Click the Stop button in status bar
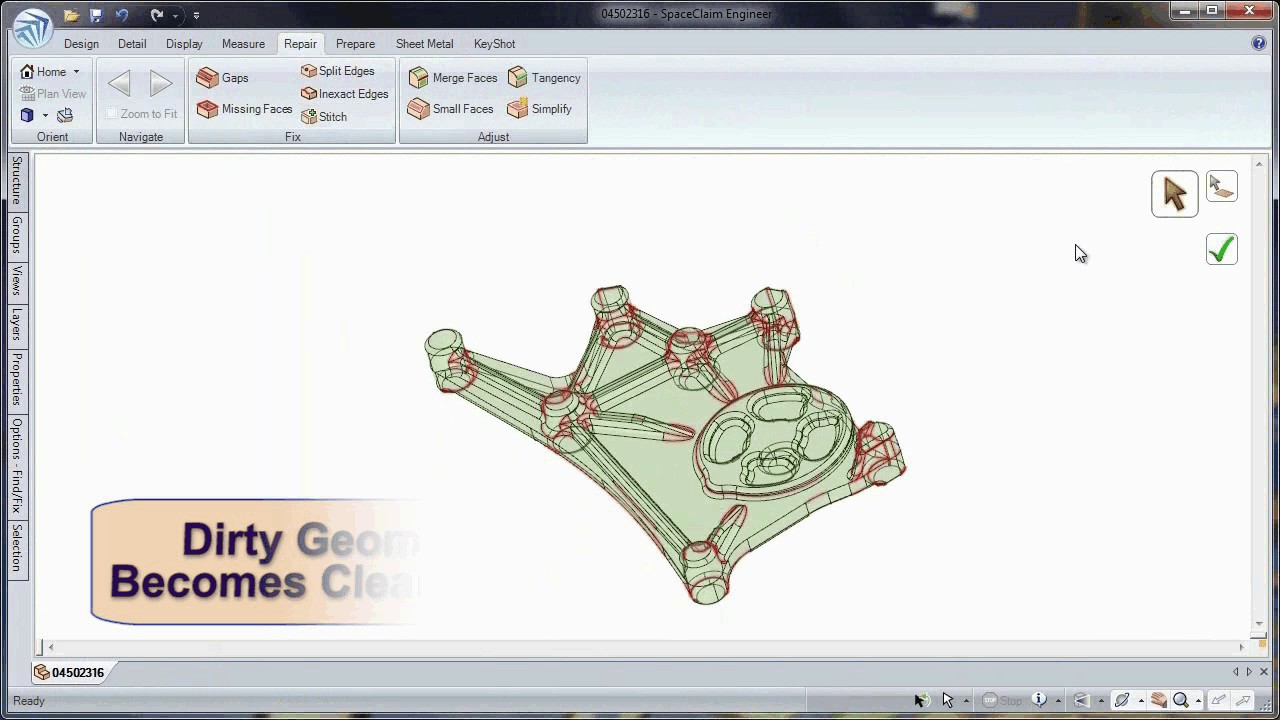1280x720 pixels. [1002, 701]
